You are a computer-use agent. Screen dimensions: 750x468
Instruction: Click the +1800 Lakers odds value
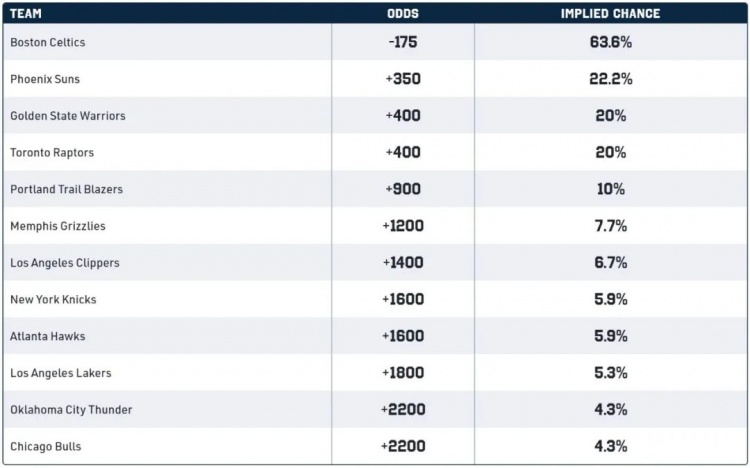coord(403,373)
